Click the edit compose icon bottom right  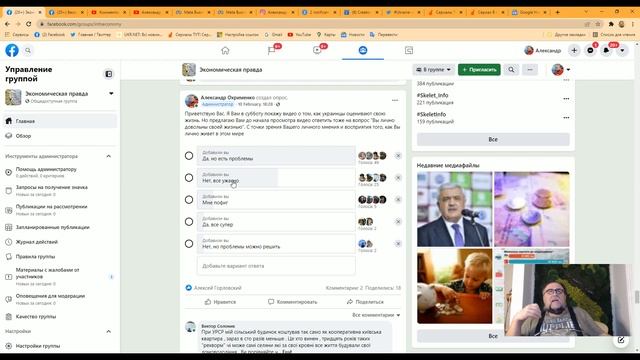pyautogui.click(x=621, y=340)
